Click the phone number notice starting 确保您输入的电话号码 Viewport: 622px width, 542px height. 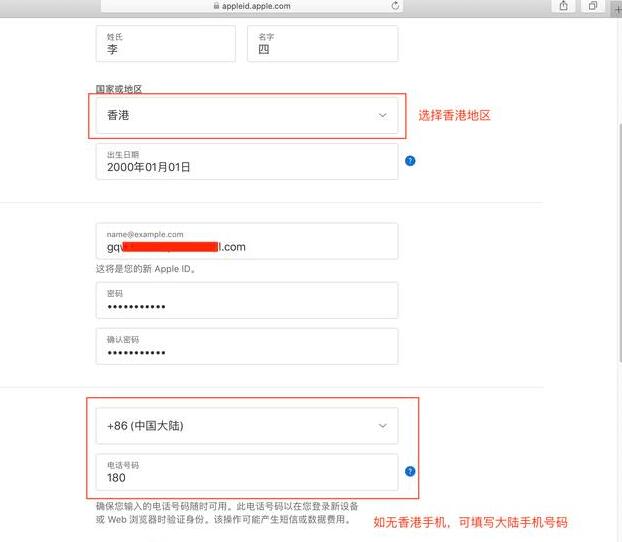[227, 513]
